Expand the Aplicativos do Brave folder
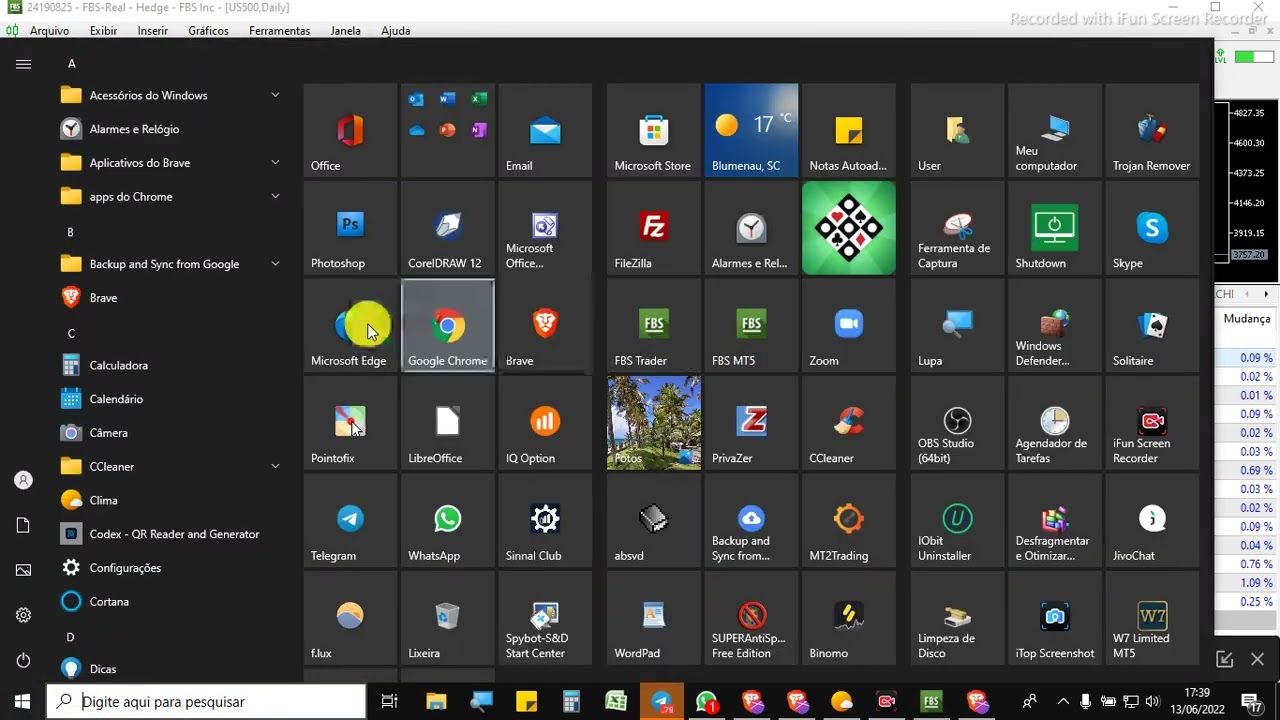This screenshot has width=1280, height=720. tap(171, 163)
